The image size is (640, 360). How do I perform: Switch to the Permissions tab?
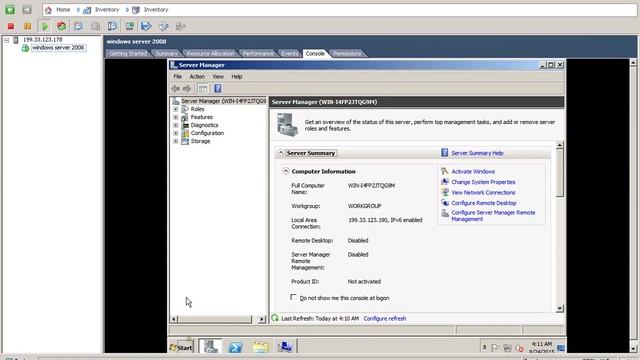[347, 53]
